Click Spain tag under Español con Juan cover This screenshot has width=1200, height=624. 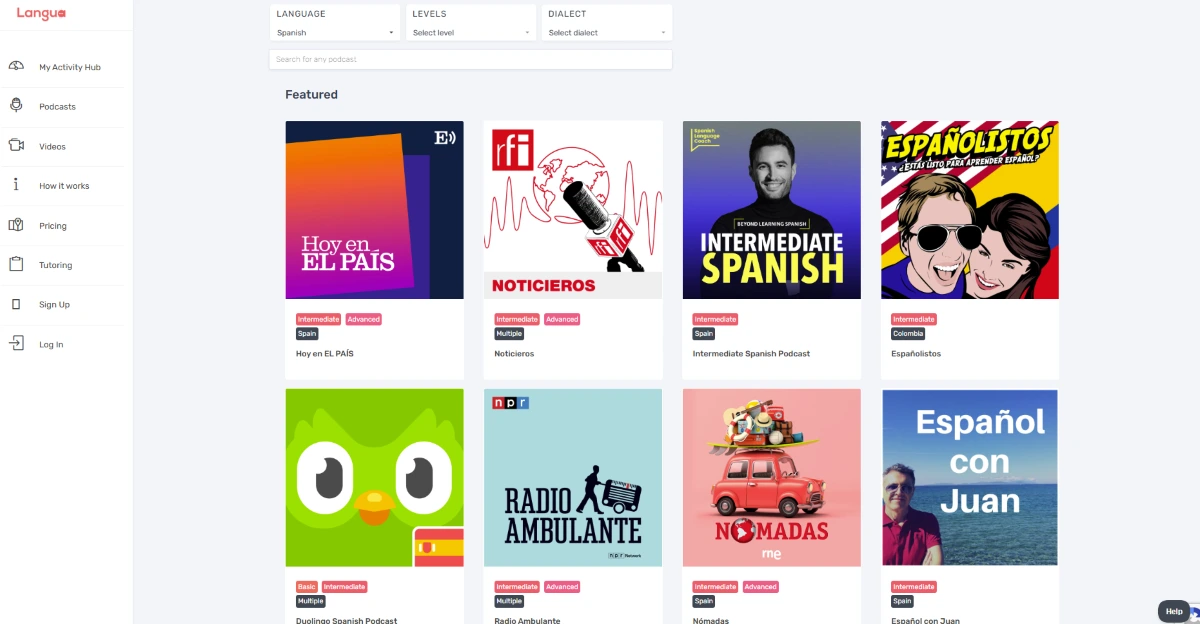tap(902, 601)
